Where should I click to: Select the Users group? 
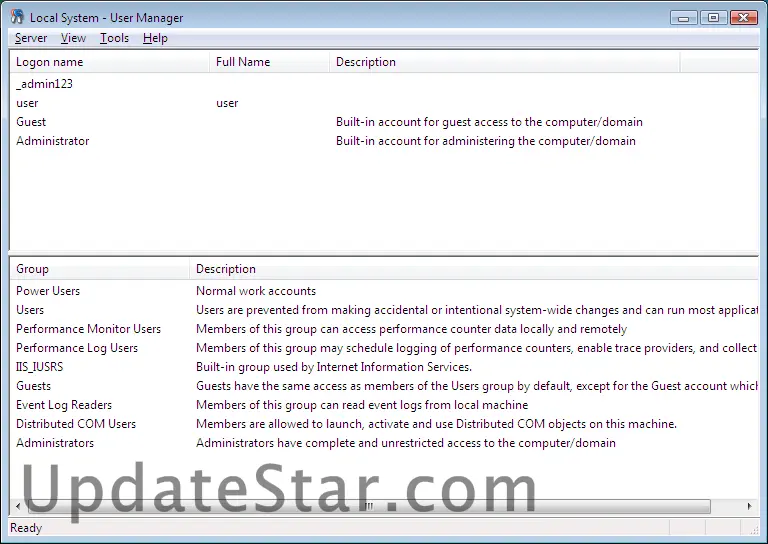point(30,310)
